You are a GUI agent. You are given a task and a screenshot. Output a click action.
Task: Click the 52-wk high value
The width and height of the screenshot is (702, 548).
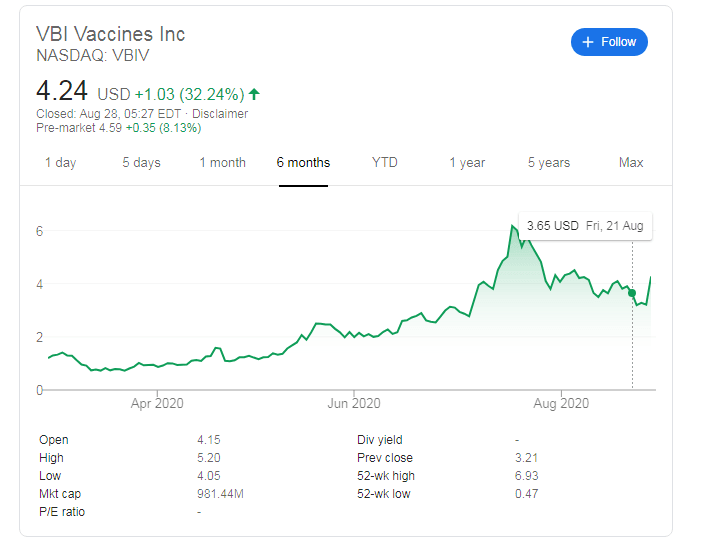pos(524,476)
